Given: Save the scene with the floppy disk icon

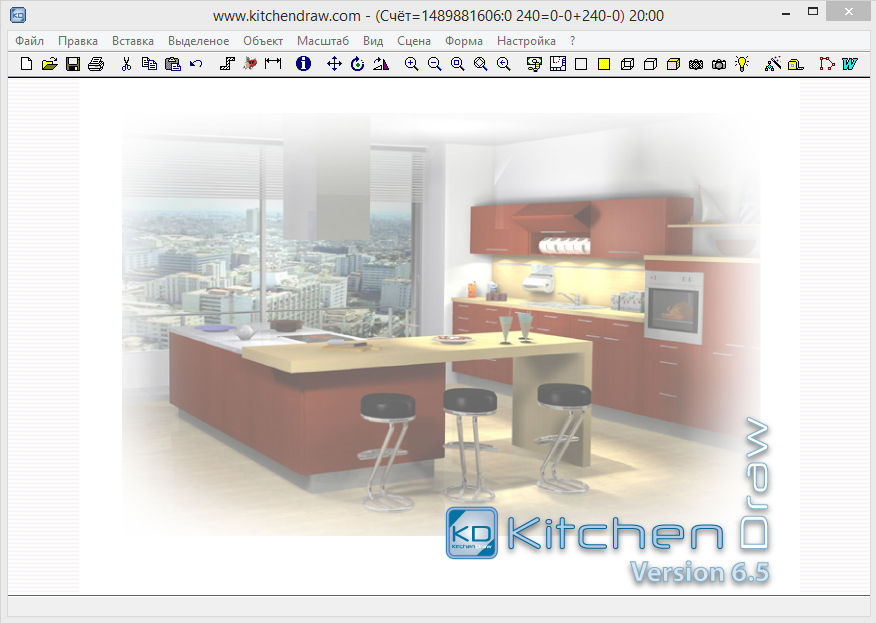Looking at the screenshot, I should pos(73,64).
